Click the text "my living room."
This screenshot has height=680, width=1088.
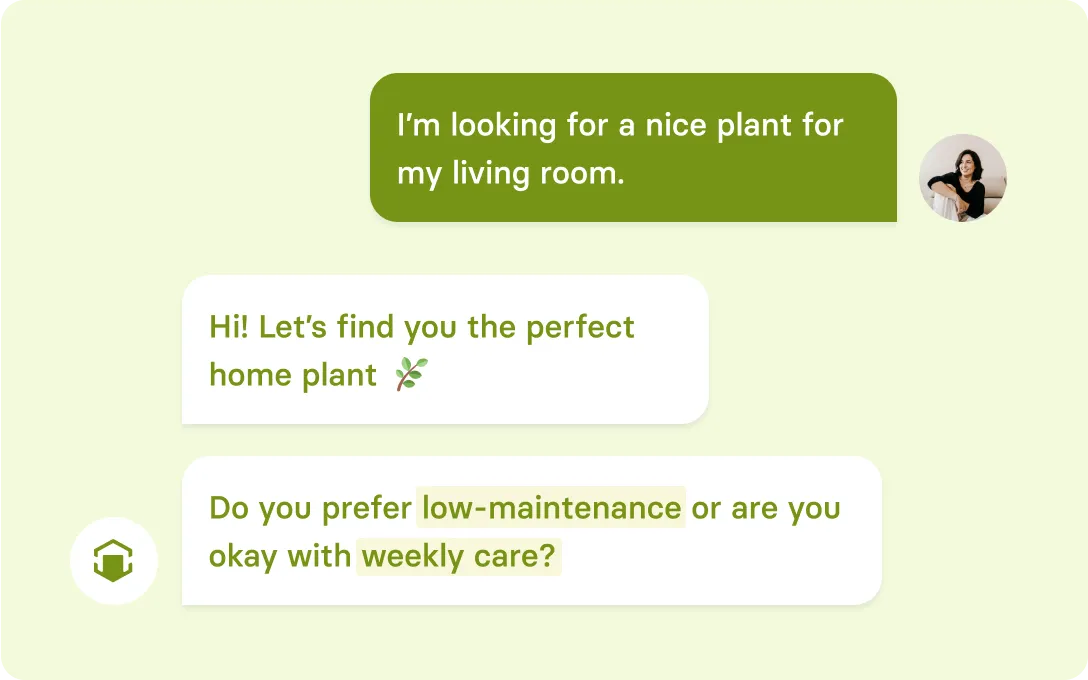coord(510,173)
